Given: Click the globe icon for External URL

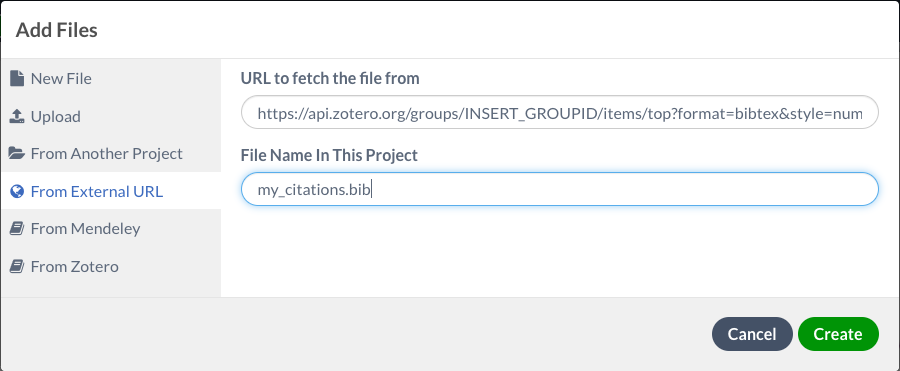Looking at the screenshot, I should click(17, 191).
